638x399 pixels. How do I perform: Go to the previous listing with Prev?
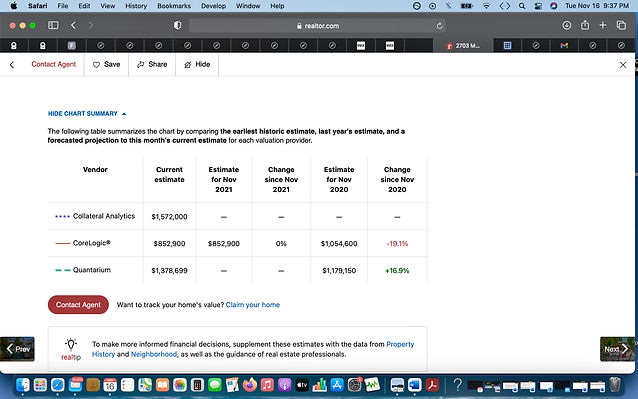(x=17, y=349)
